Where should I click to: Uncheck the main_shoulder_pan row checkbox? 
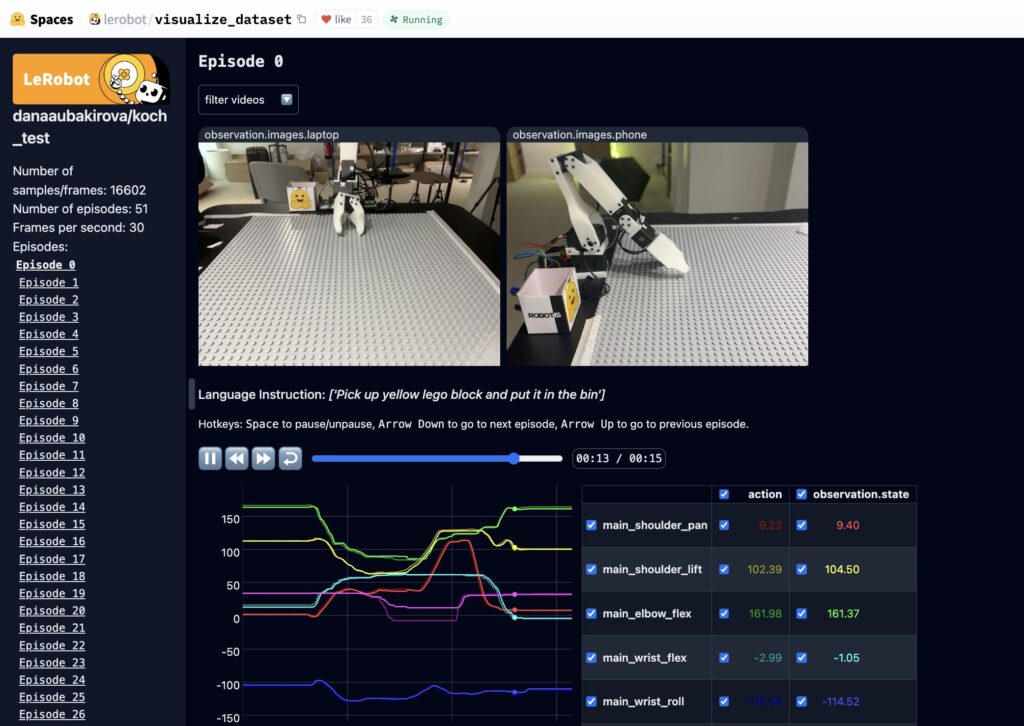[x=591, y=525]
